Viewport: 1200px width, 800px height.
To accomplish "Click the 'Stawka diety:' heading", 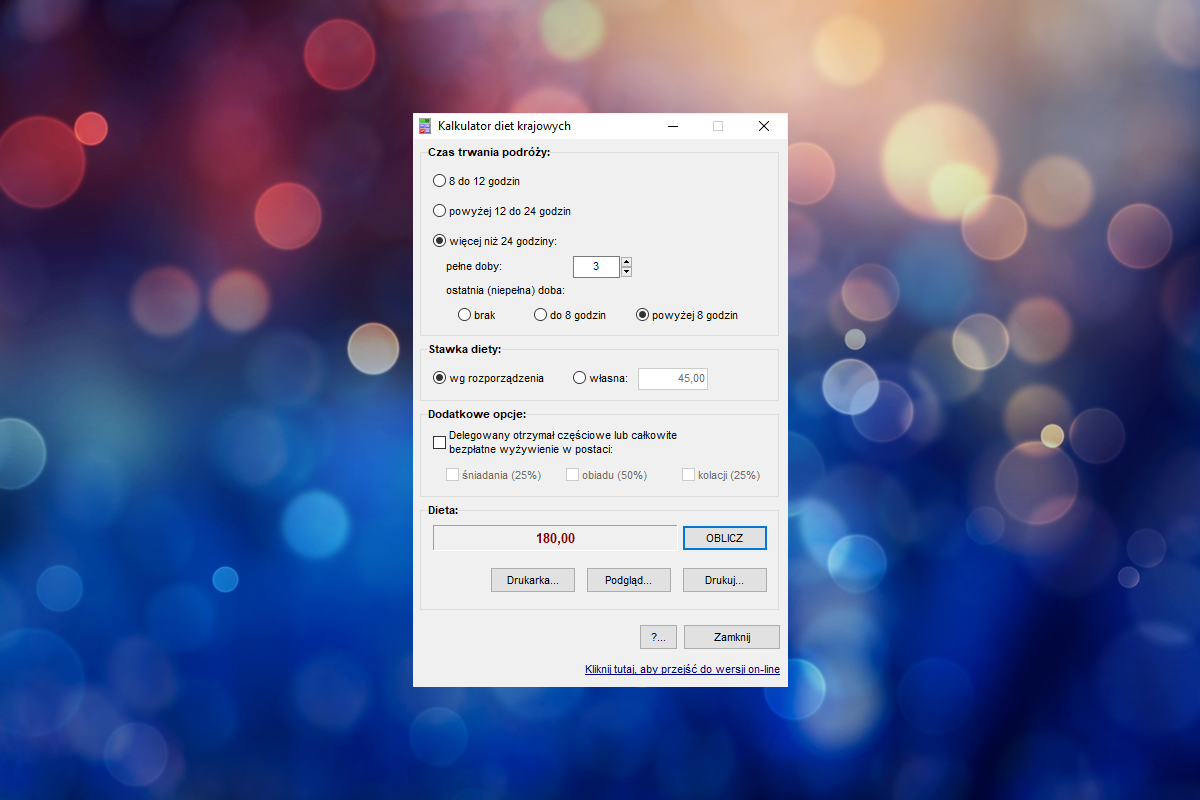I will 464,349.
